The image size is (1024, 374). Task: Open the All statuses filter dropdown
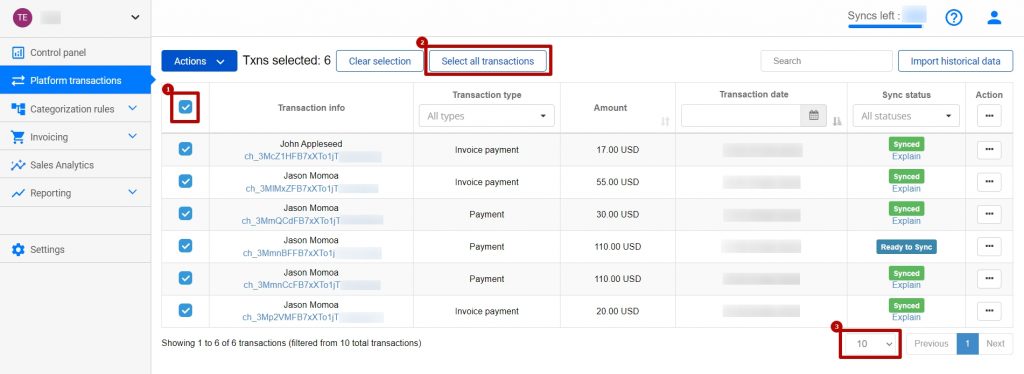pyautogui.click(x=906, y=116)
